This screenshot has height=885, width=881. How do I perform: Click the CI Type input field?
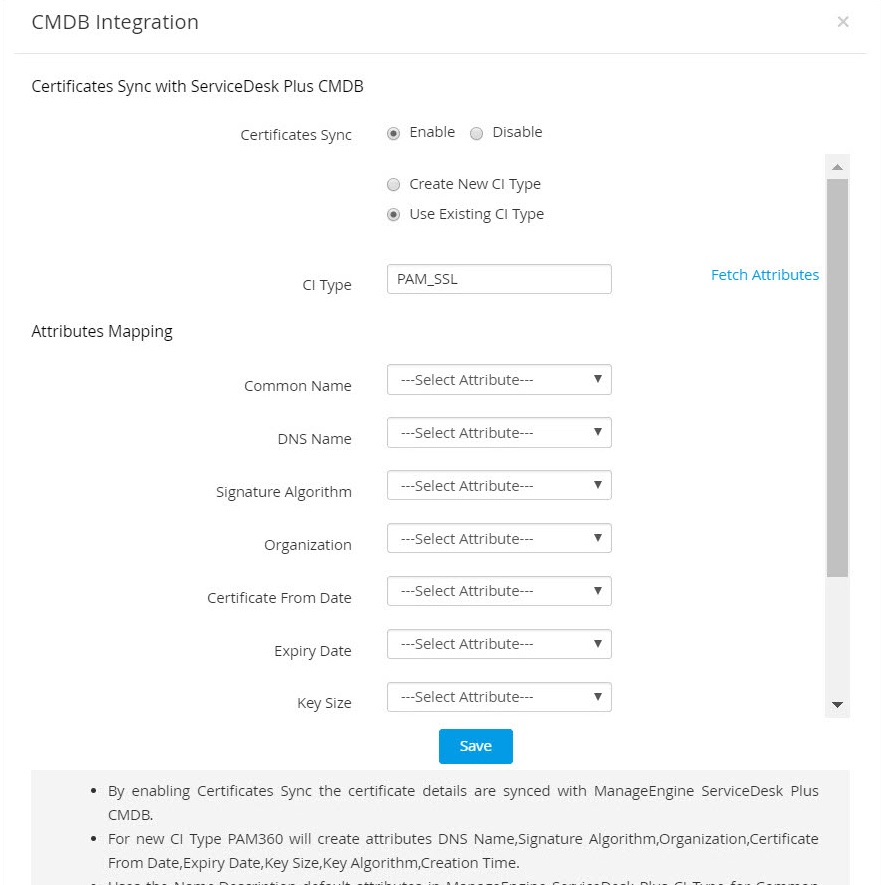(498, 279)
